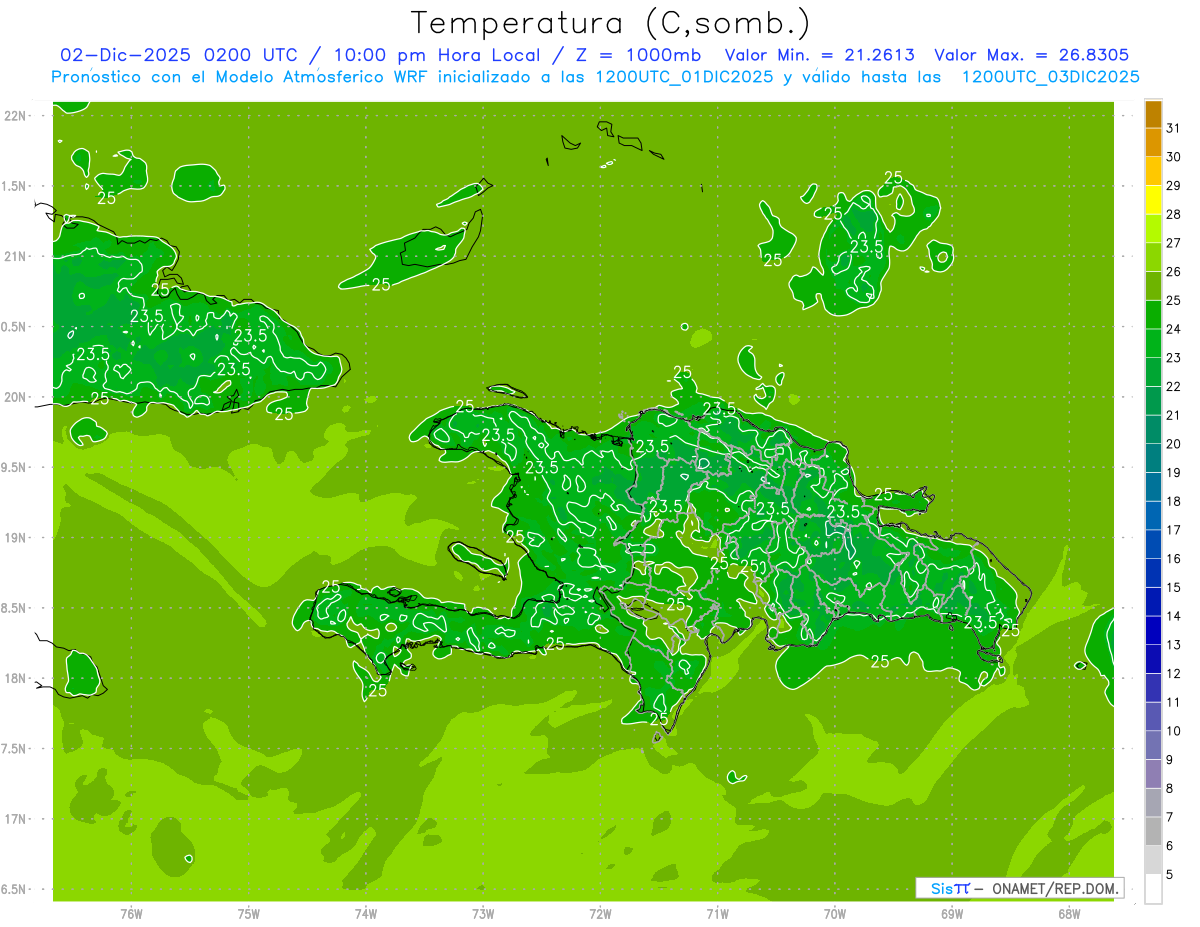Screen dimensions: 1200x927
Task: Click legend value 22 on colorbar
Action: (1173, 387)
